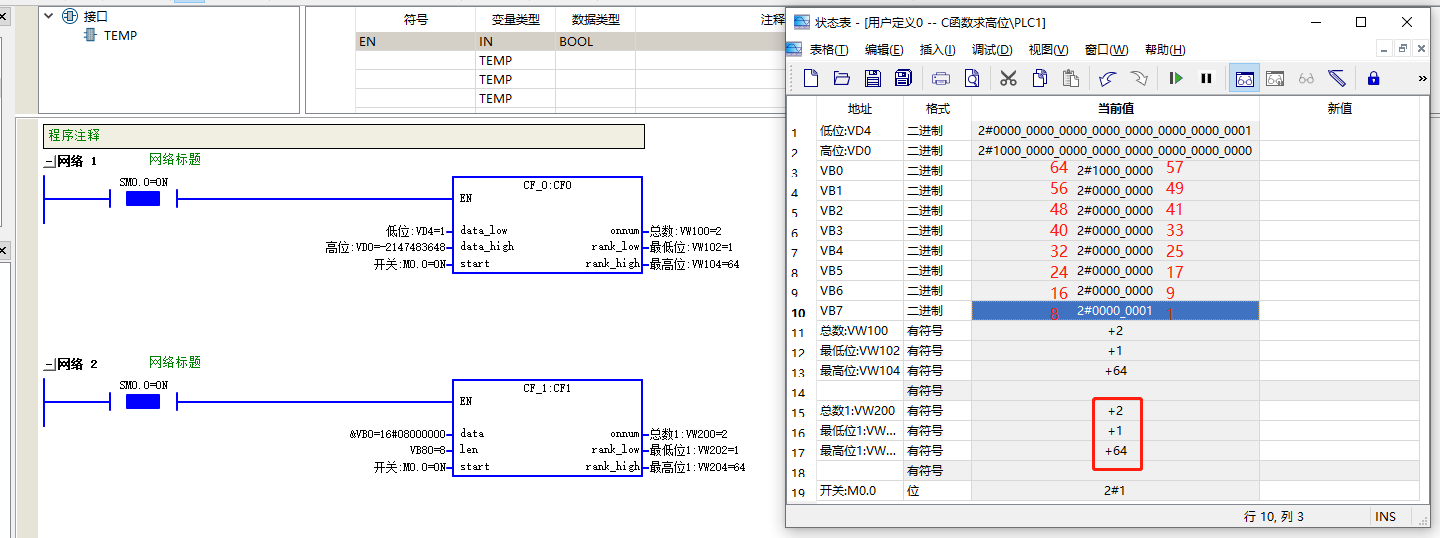Click the VB7 address cell
Screen dimensions: 1440x538
tap(860, 311)
